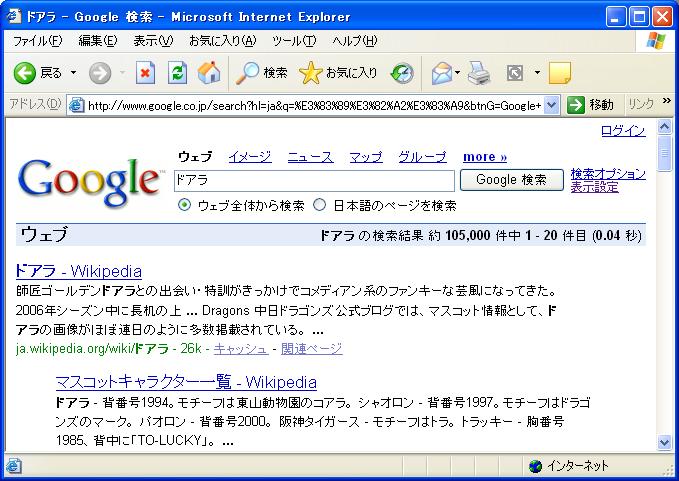679x481 pixels.
Task: Open the forward button history dropdown
Action: coord(123,73)
